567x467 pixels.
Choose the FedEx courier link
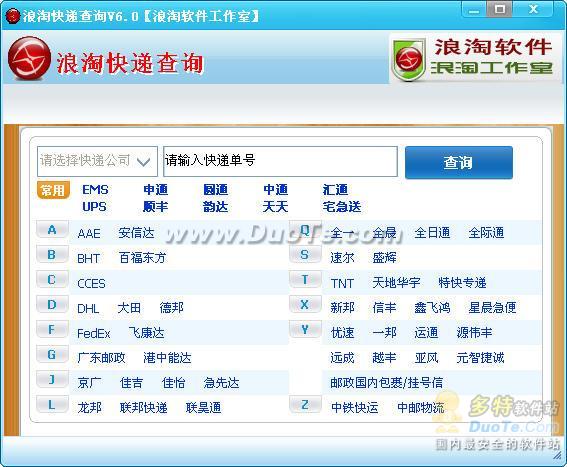pyautogui.click(x=94, y=333)
